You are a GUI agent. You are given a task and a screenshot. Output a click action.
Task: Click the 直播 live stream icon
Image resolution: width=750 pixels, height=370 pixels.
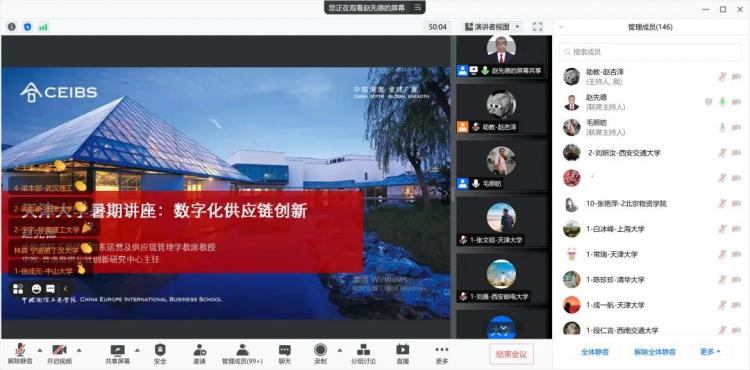(403, 350)
